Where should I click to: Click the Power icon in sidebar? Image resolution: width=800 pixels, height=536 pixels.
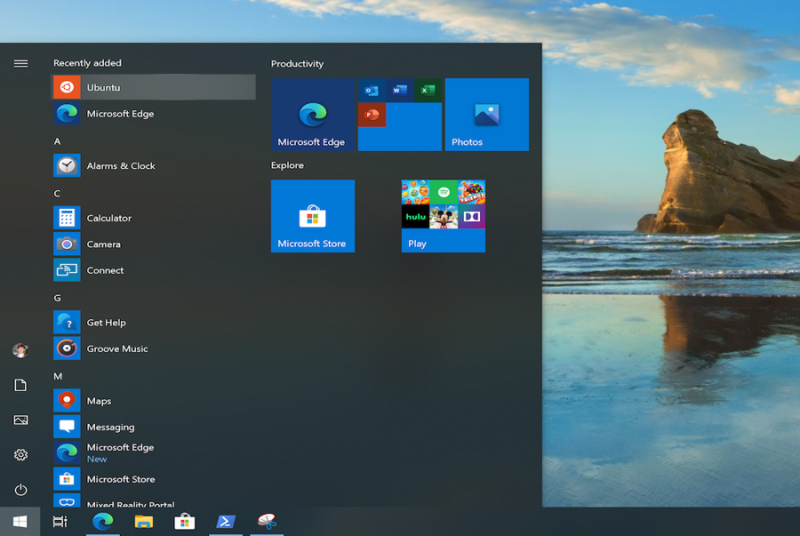pyautogui.click(x=20, y=490)
